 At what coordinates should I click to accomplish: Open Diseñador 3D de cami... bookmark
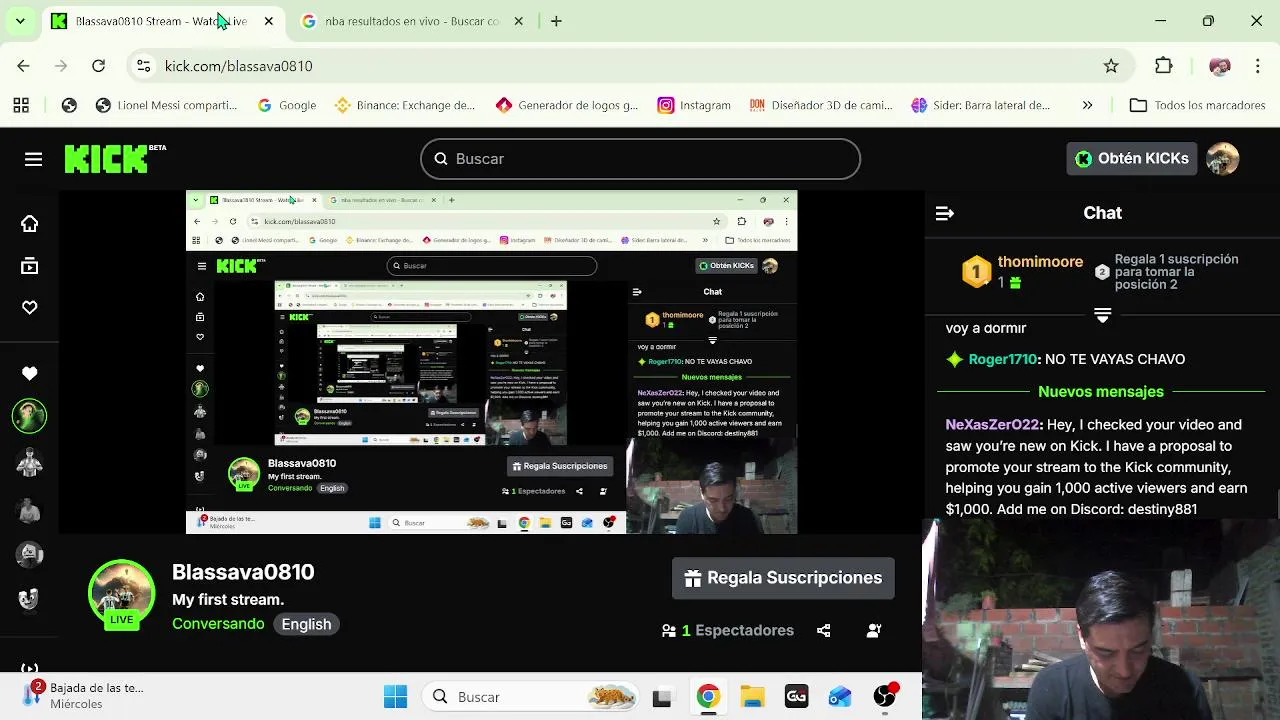pyautogui.click(x=821, y=105)
